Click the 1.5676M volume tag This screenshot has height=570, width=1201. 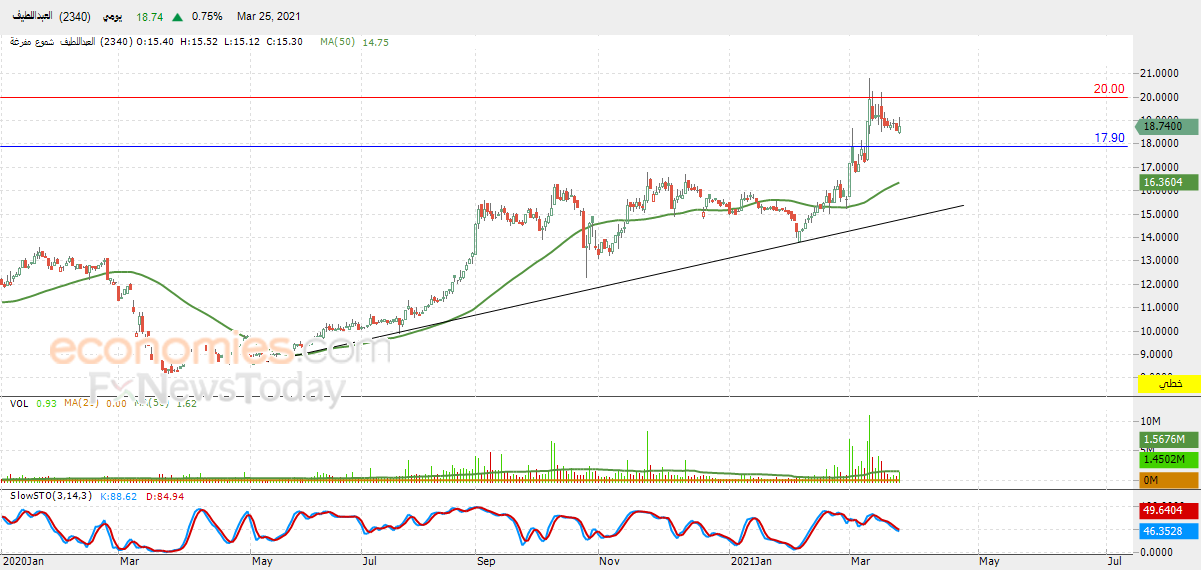1168,440
